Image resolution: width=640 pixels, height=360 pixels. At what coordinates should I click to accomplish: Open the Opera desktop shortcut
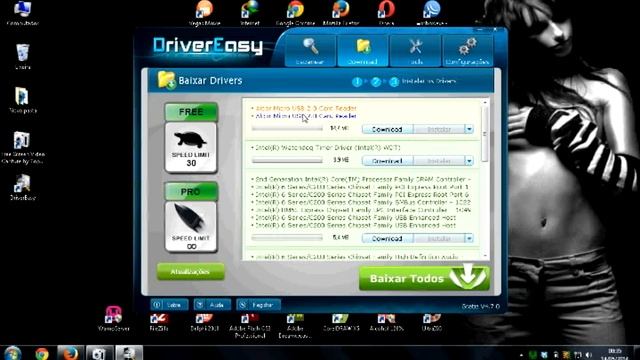[x=386, y=13]
